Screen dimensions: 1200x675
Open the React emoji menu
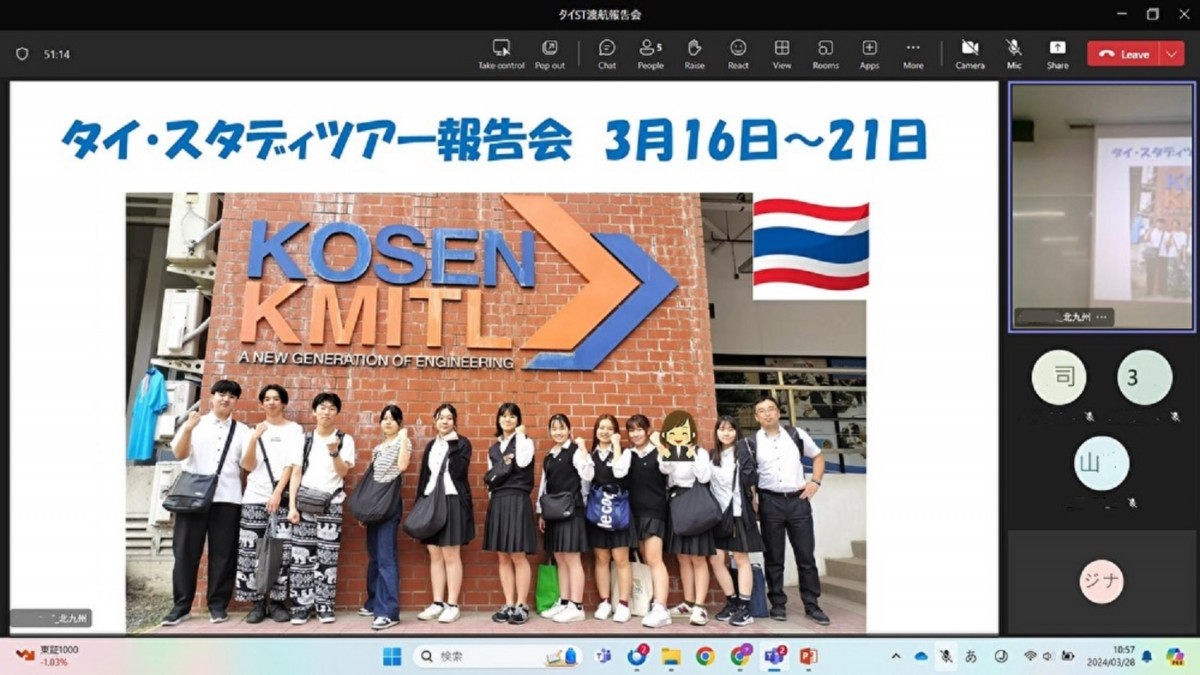738,54
